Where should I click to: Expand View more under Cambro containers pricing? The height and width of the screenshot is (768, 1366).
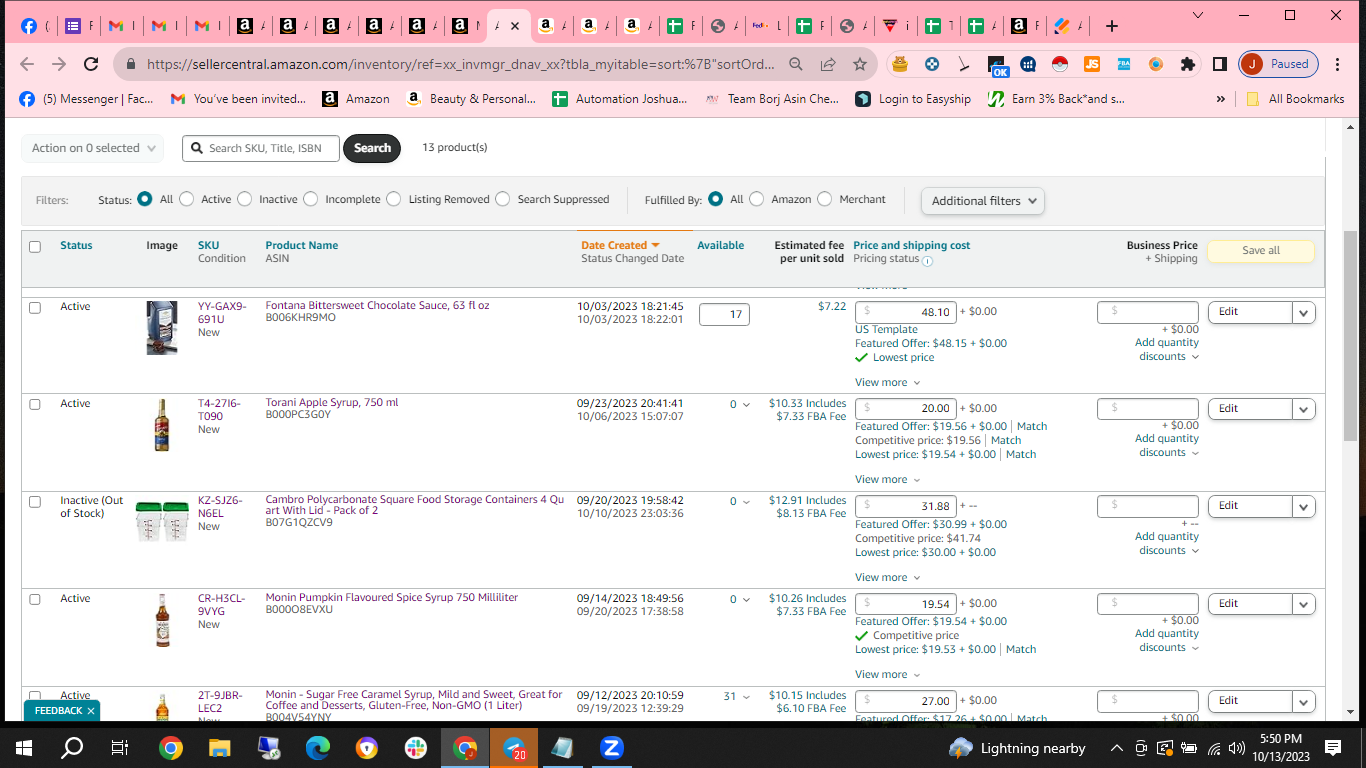click(887, 578)
